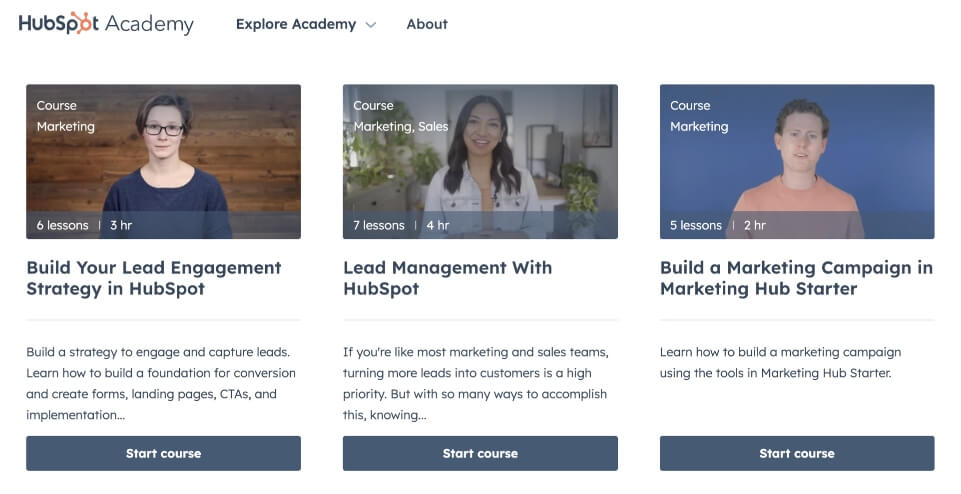Image resolution: width=961 pixels, height=494 pixels.
Task: Start the Lead Engagement Strategy course
Action: coord(164,454)
